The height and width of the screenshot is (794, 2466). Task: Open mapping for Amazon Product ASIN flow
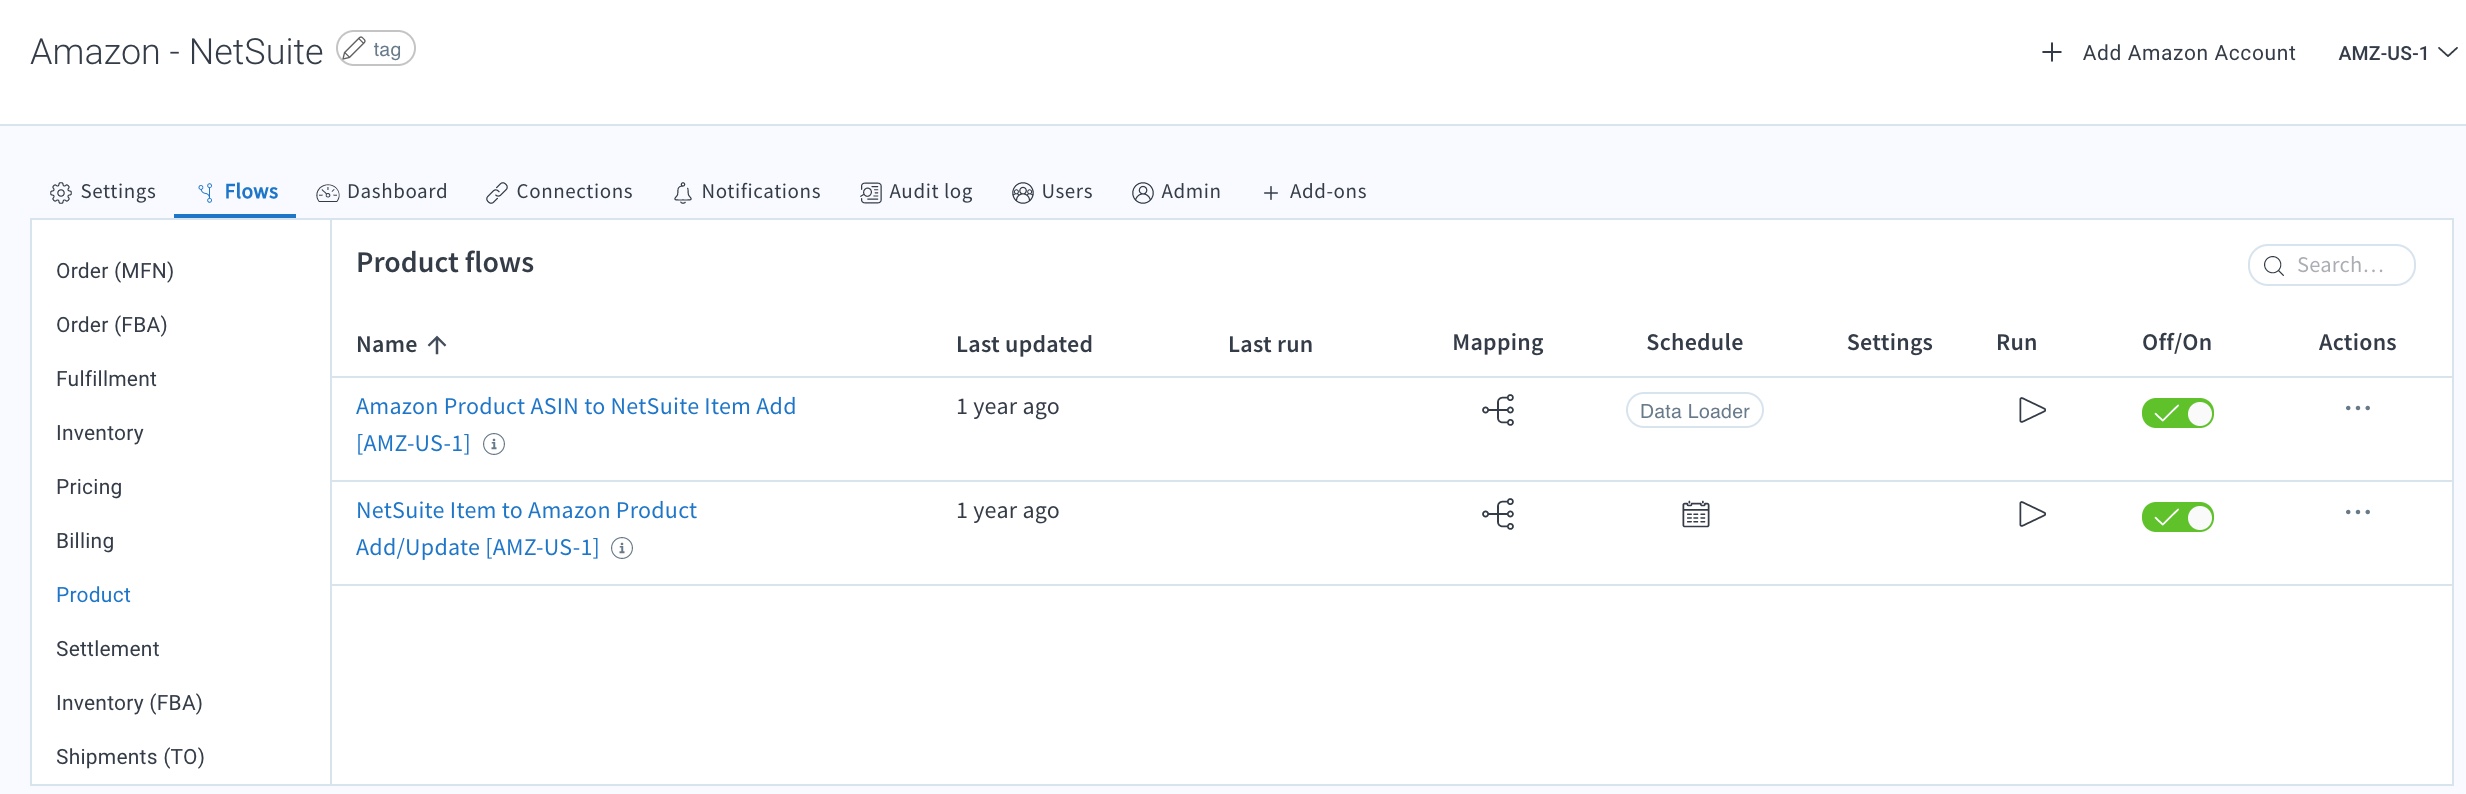click(x=1498, y=410)
